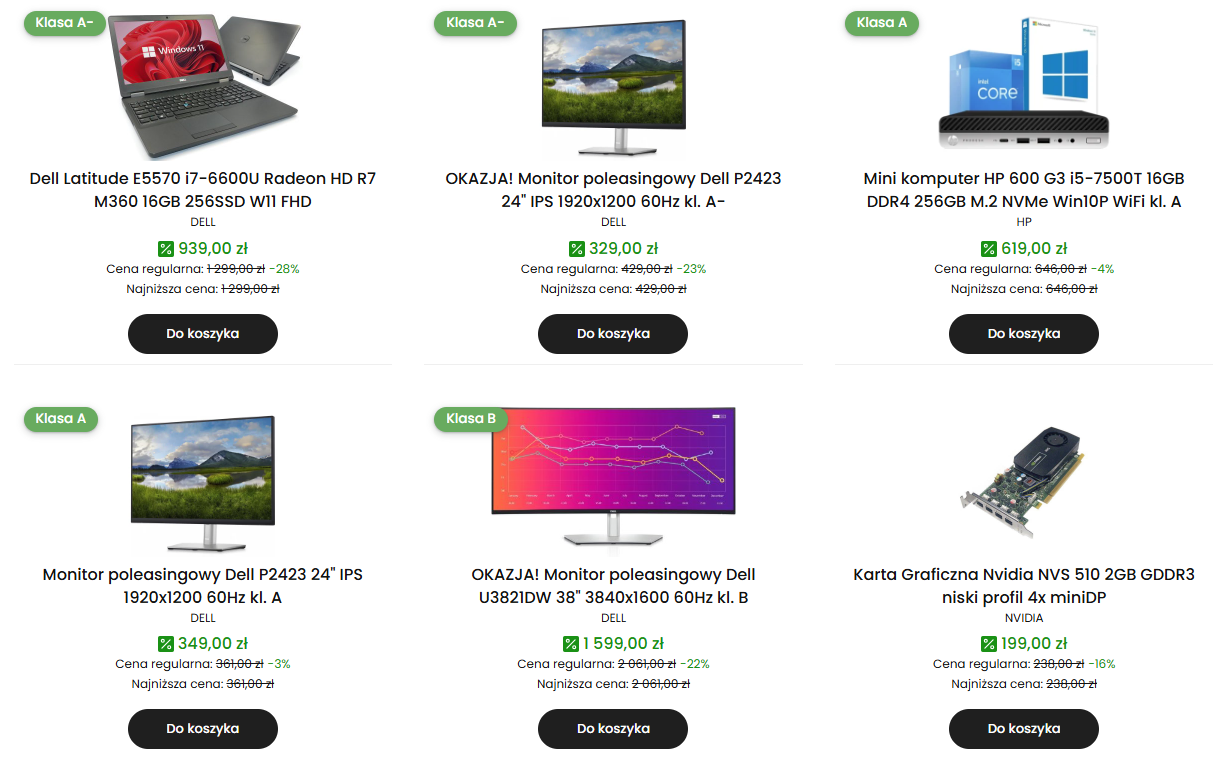Add Dell Latitude E5570 laptop to cart
This screenshot has height=758, width=1219.
(x=203, y=333)
